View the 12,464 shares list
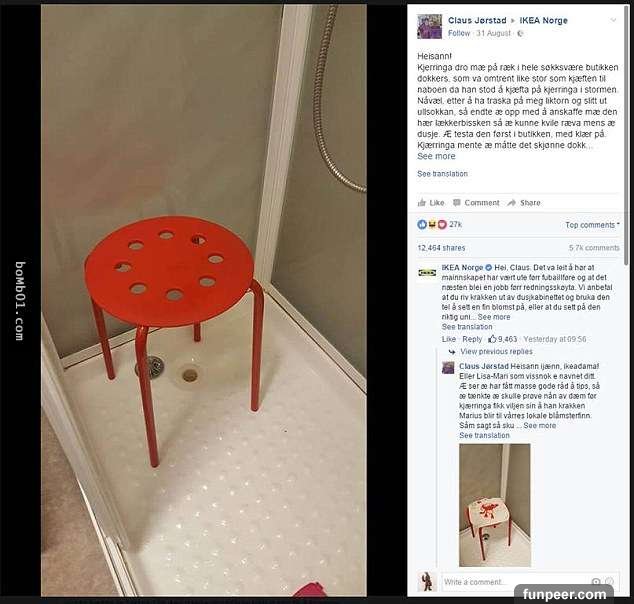Viewport: 634px width, 604px height. pyautogui.click(x=441, y=248)
